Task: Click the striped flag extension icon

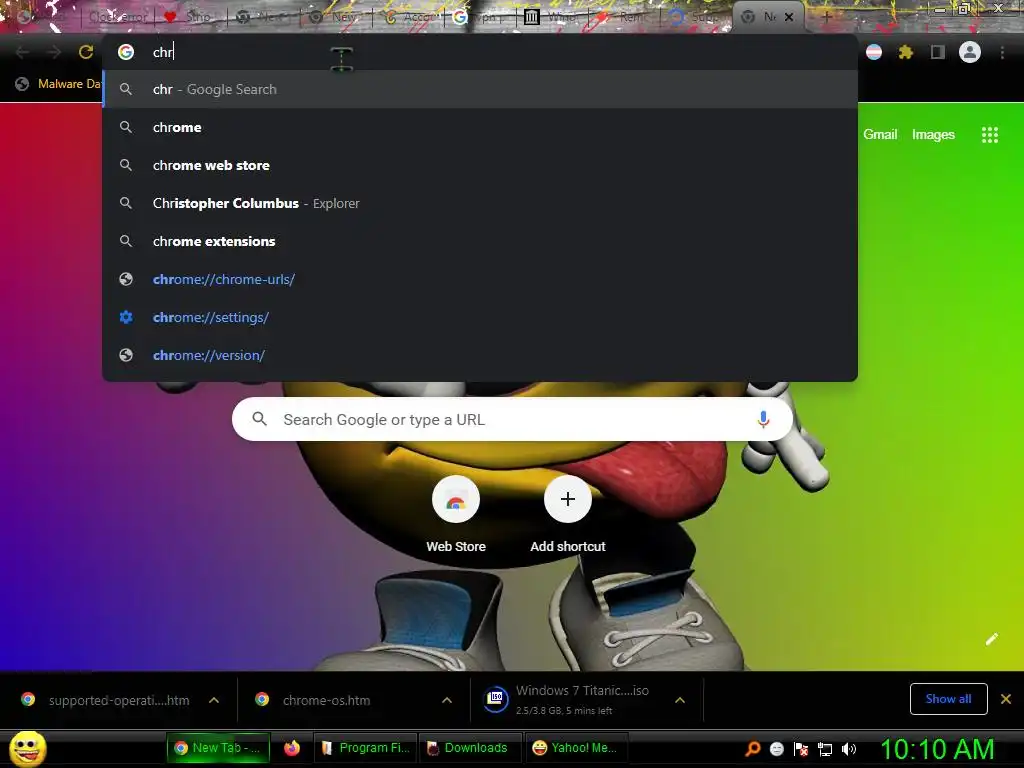Action: tap(874, 52)
